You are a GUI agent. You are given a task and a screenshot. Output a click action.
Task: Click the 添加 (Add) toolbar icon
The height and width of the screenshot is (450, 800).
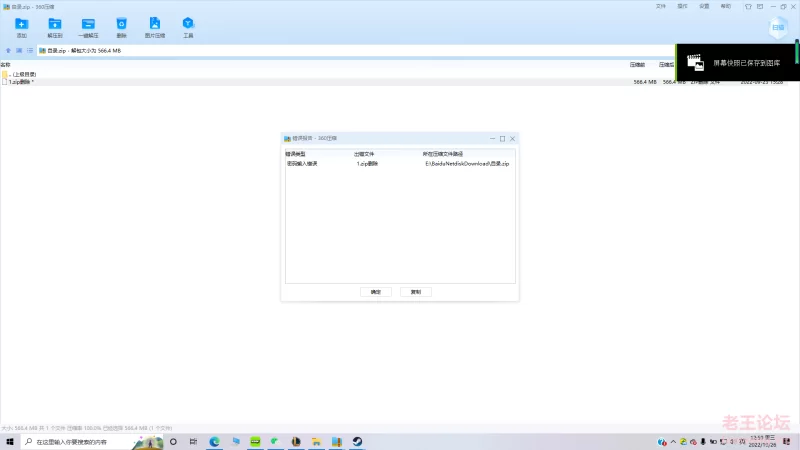click(x=21, y=27)
